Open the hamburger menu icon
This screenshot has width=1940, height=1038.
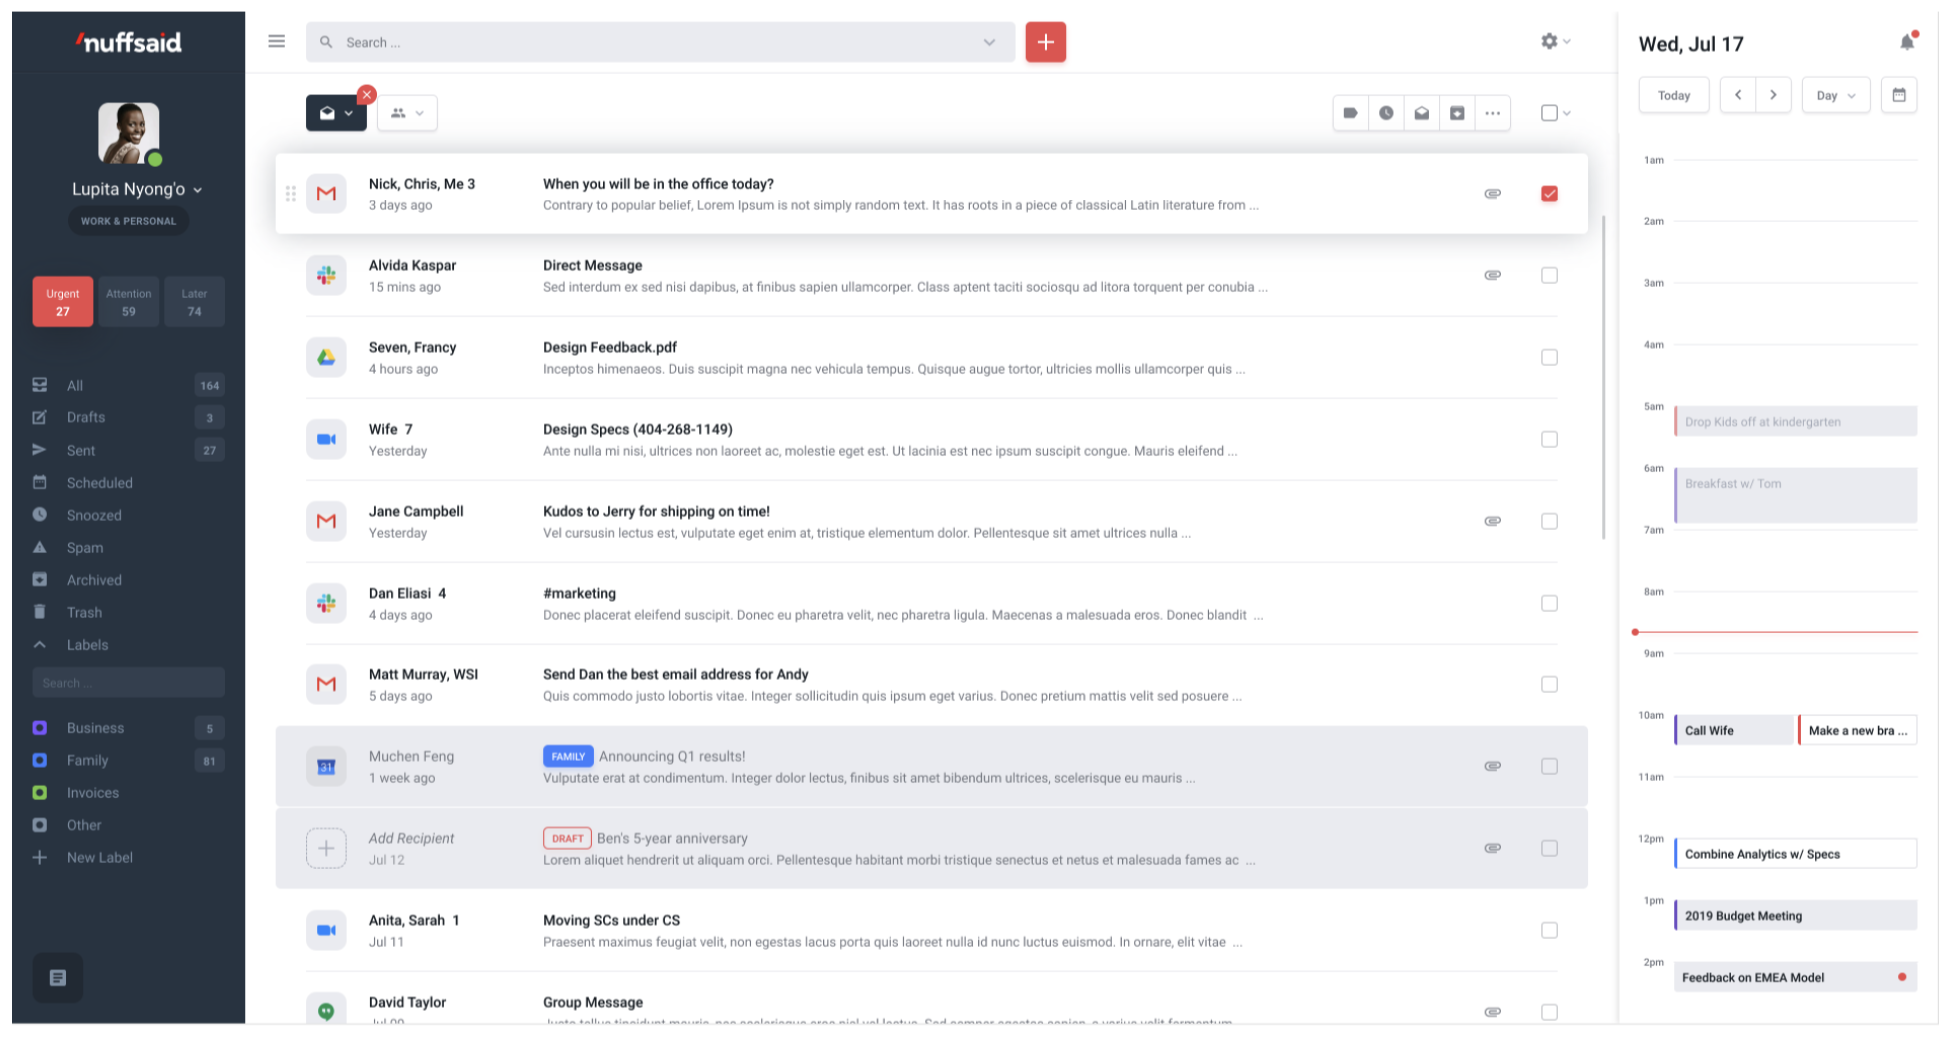[277, 41]
